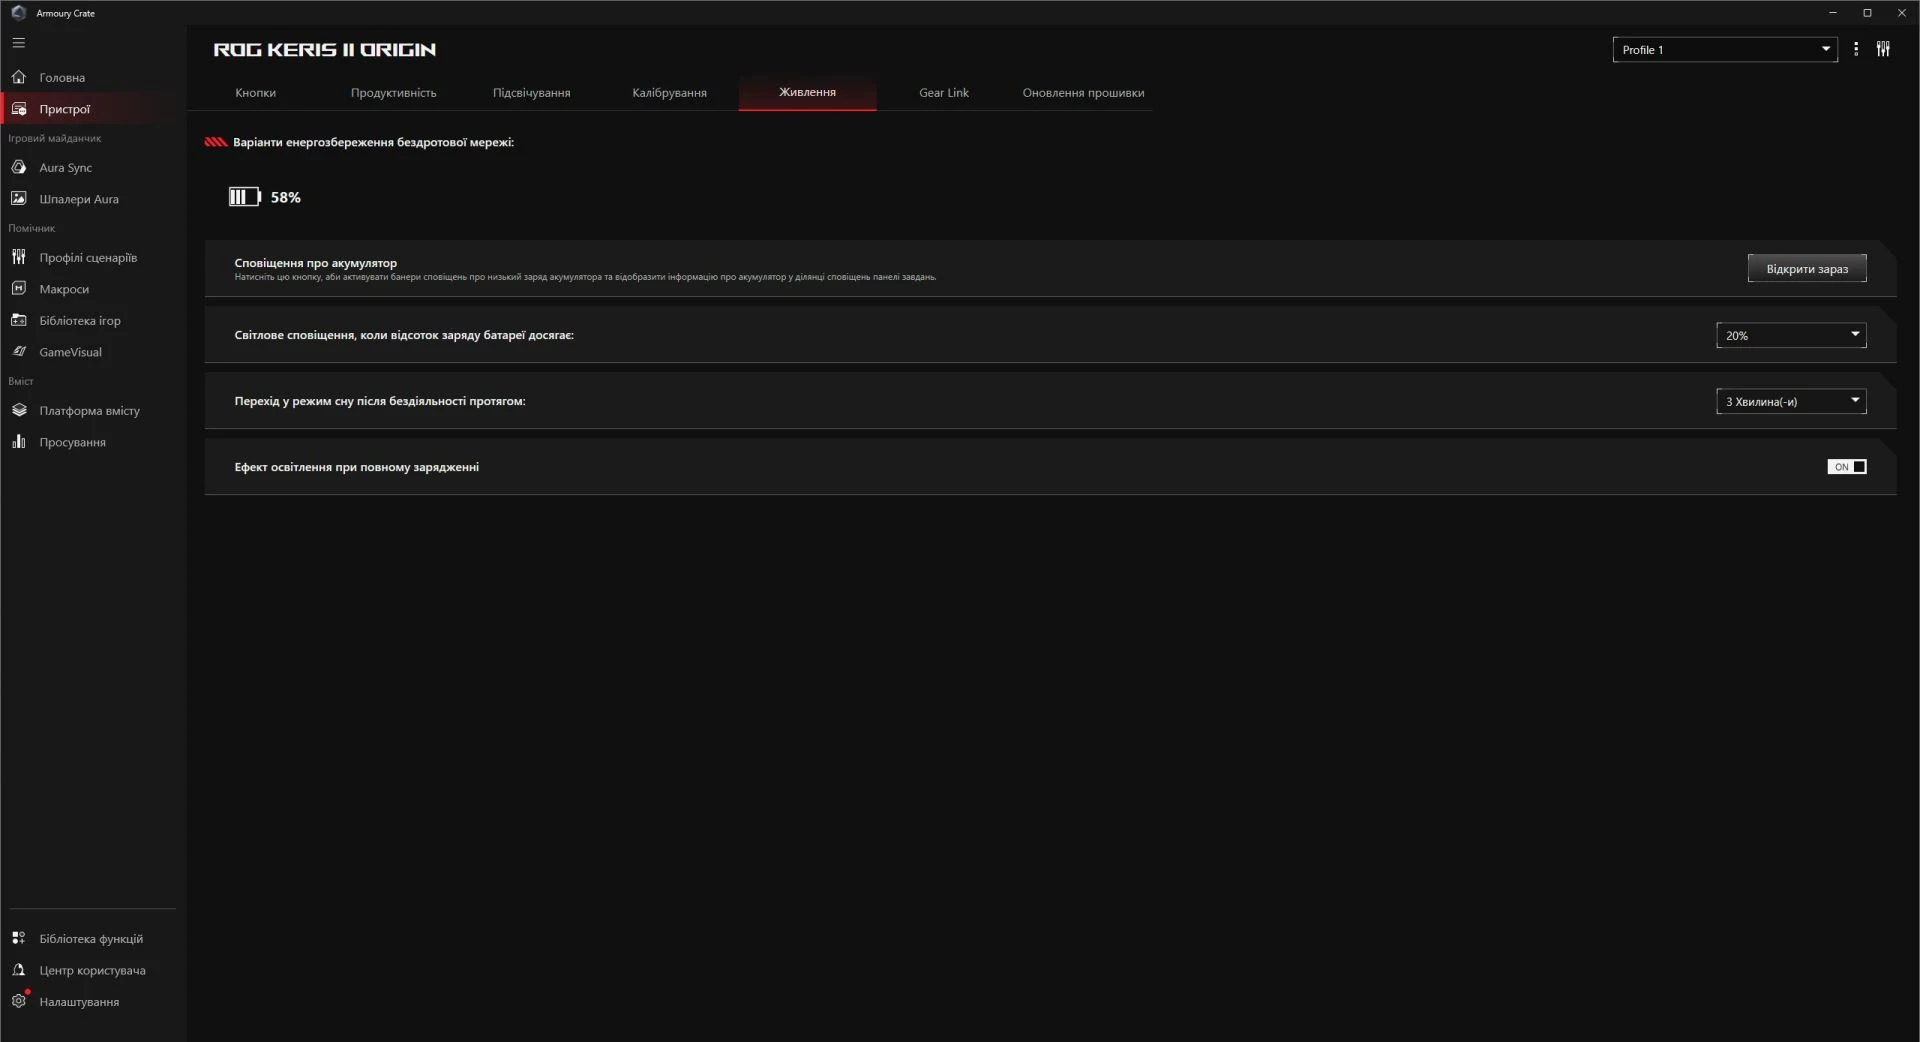Minimize the Armoury Crate window
Screen dimensions: 1920x1042
[x=1833, y=13]
